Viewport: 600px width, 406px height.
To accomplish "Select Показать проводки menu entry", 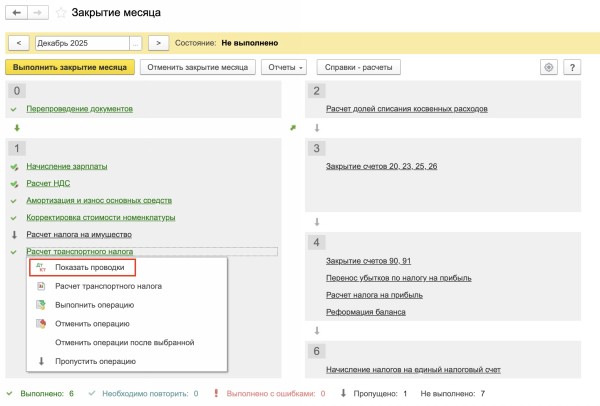I will click(82, 267).
